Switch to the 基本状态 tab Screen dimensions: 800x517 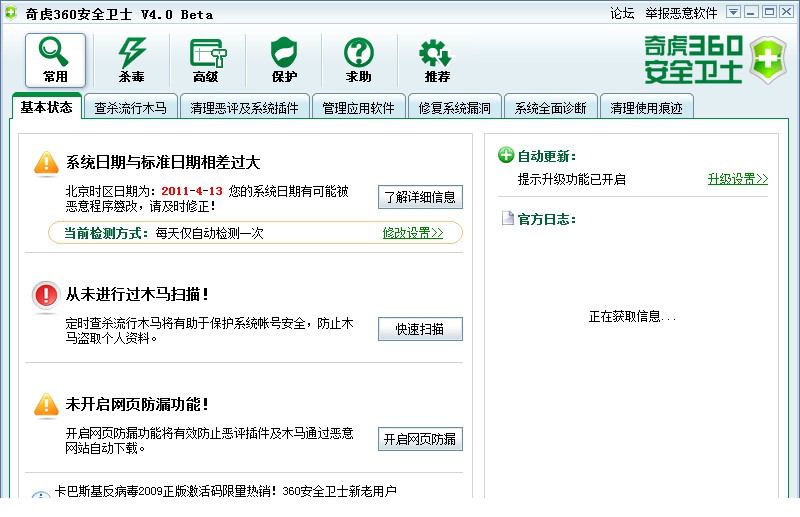click(x=46, y=107)
